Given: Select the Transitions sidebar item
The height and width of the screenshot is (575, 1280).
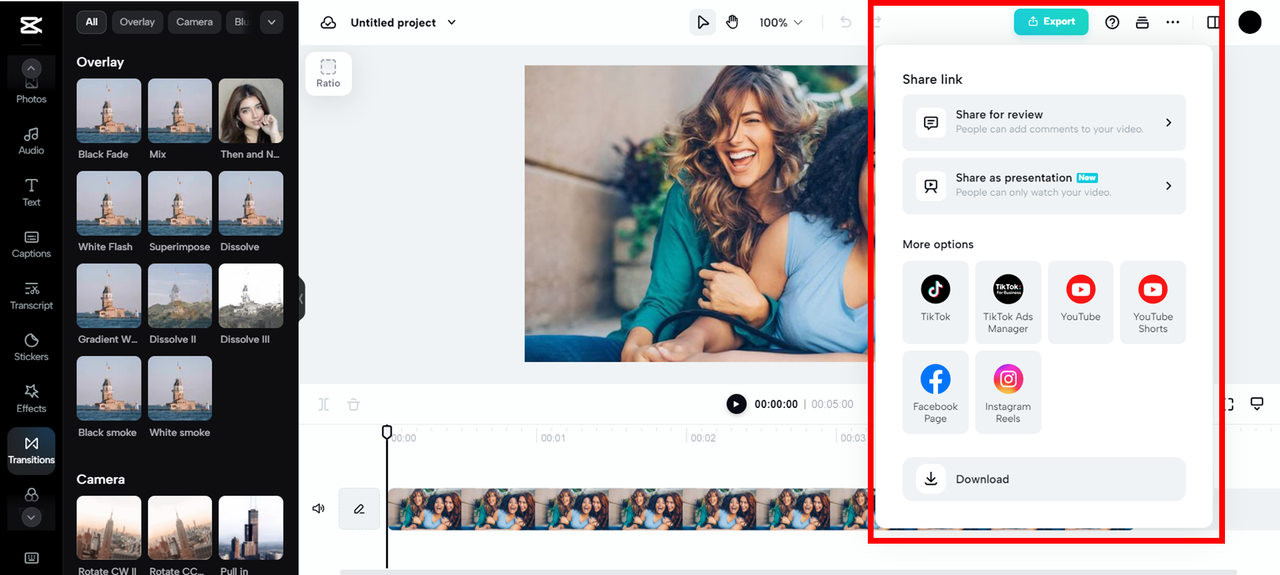Looking at the screenshot, I should [x=31, y=451].
